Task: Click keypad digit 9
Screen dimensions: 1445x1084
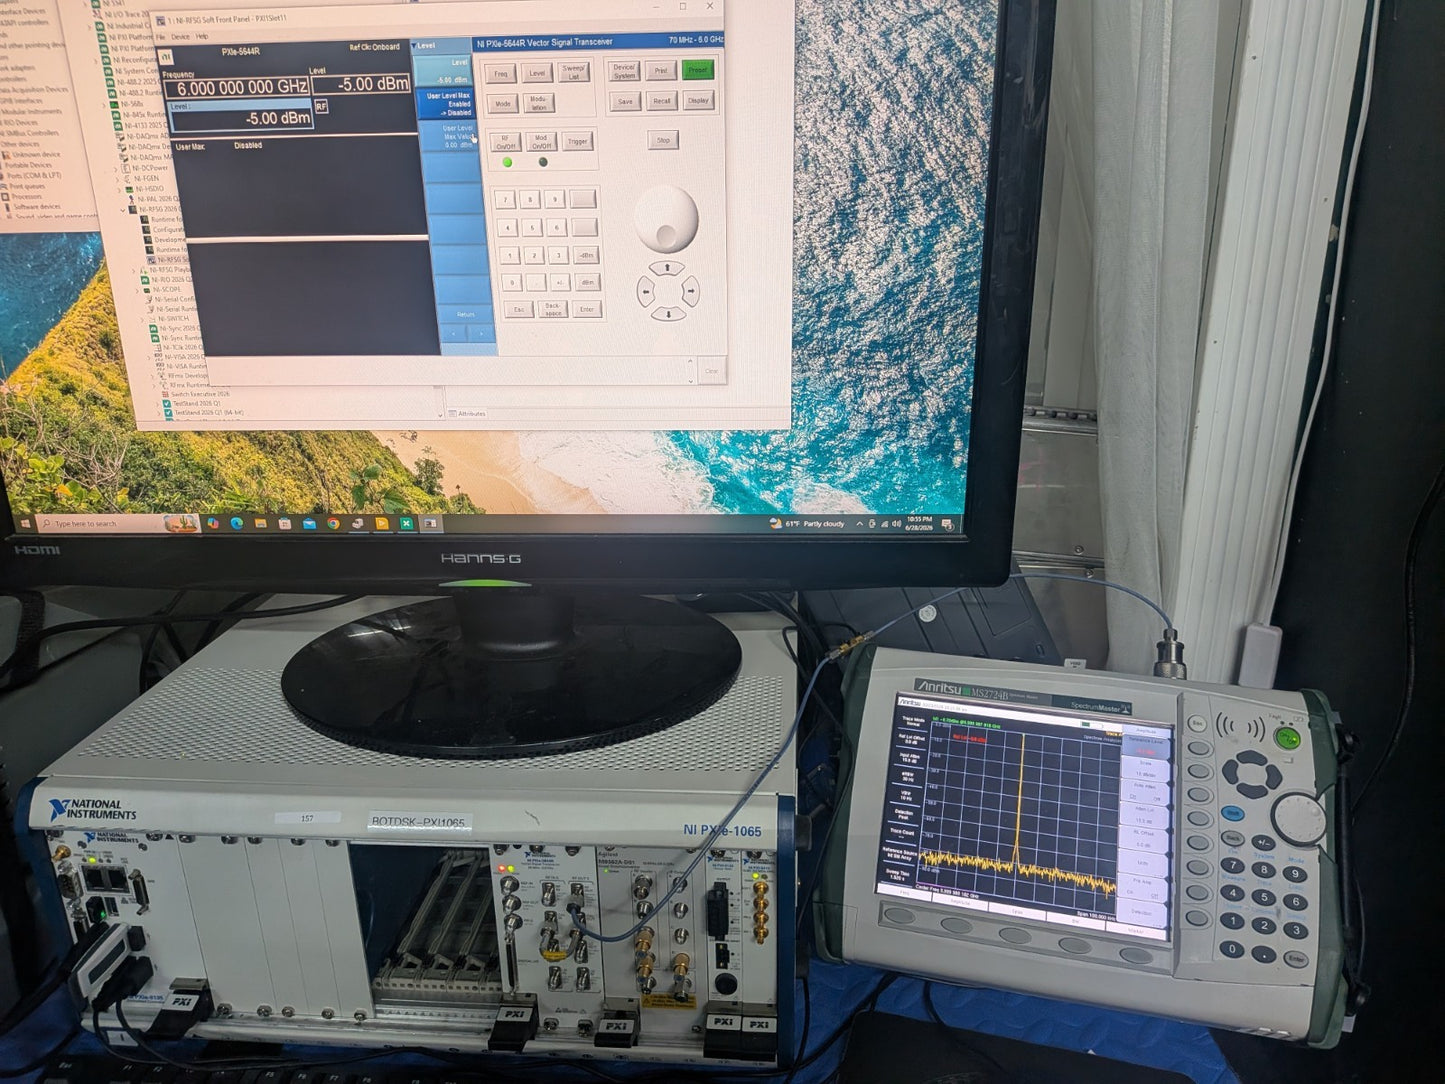Action: (x=554, y=199)
